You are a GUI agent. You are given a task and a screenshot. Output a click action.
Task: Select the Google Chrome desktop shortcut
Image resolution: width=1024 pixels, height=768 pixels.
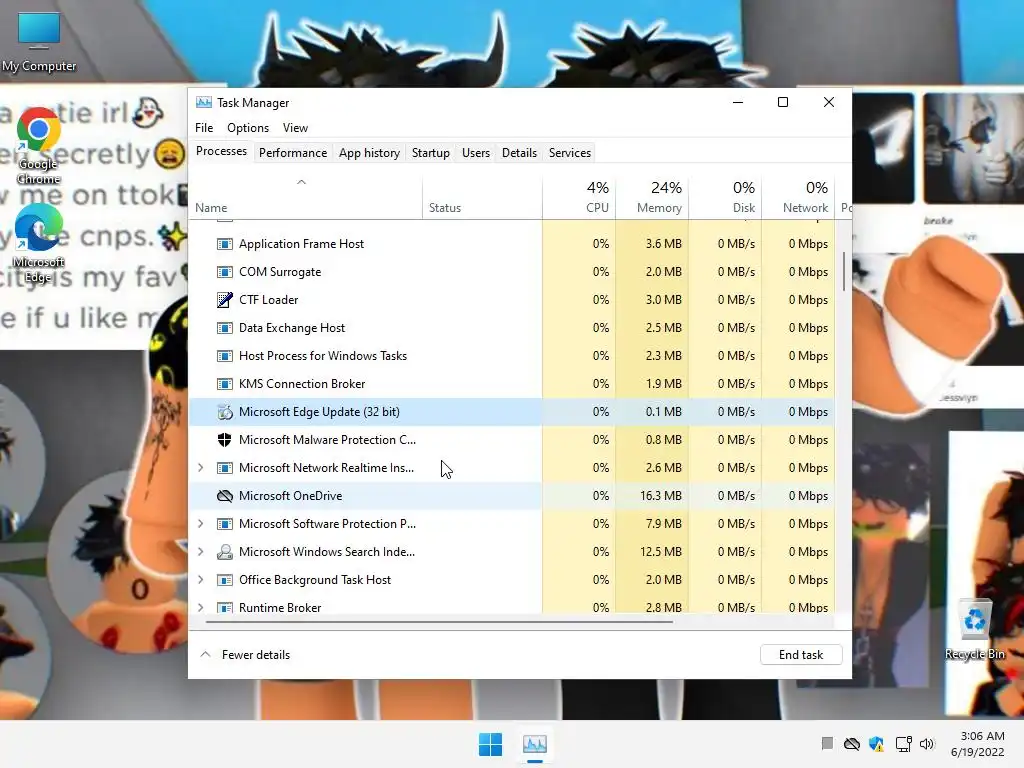point(39,146)
